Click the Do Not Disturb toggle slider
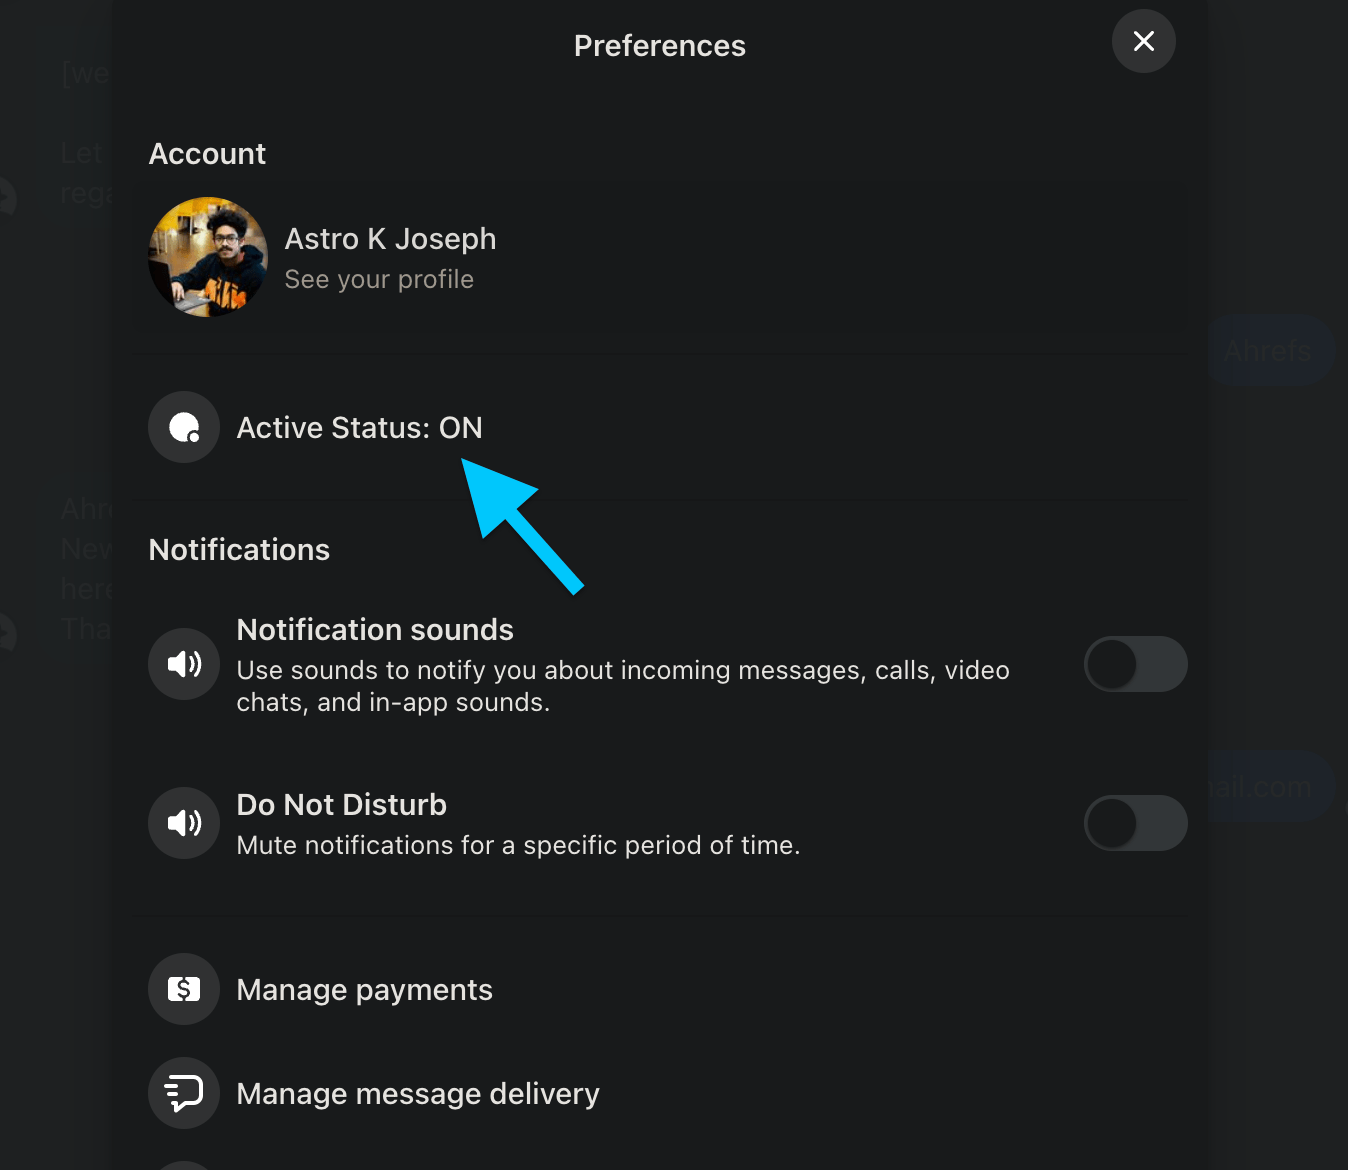1348x1170 pixels. click(x=1135, y=823)
